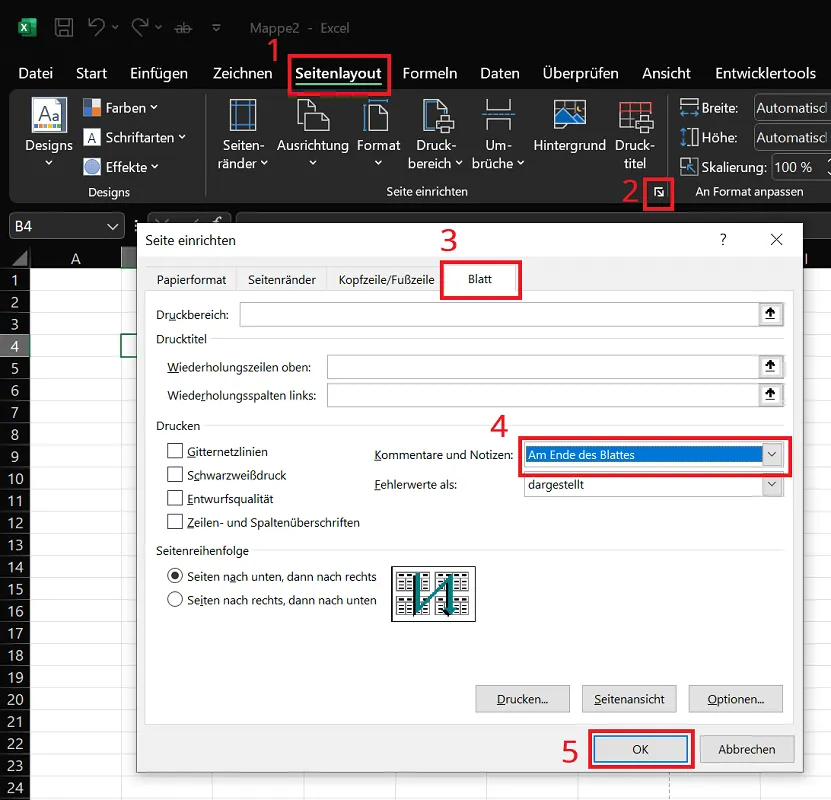Viewport: 831px width, 800px height.
Task: Expand the Fehlerwerte als dropdown
Action: click(771, 485)
